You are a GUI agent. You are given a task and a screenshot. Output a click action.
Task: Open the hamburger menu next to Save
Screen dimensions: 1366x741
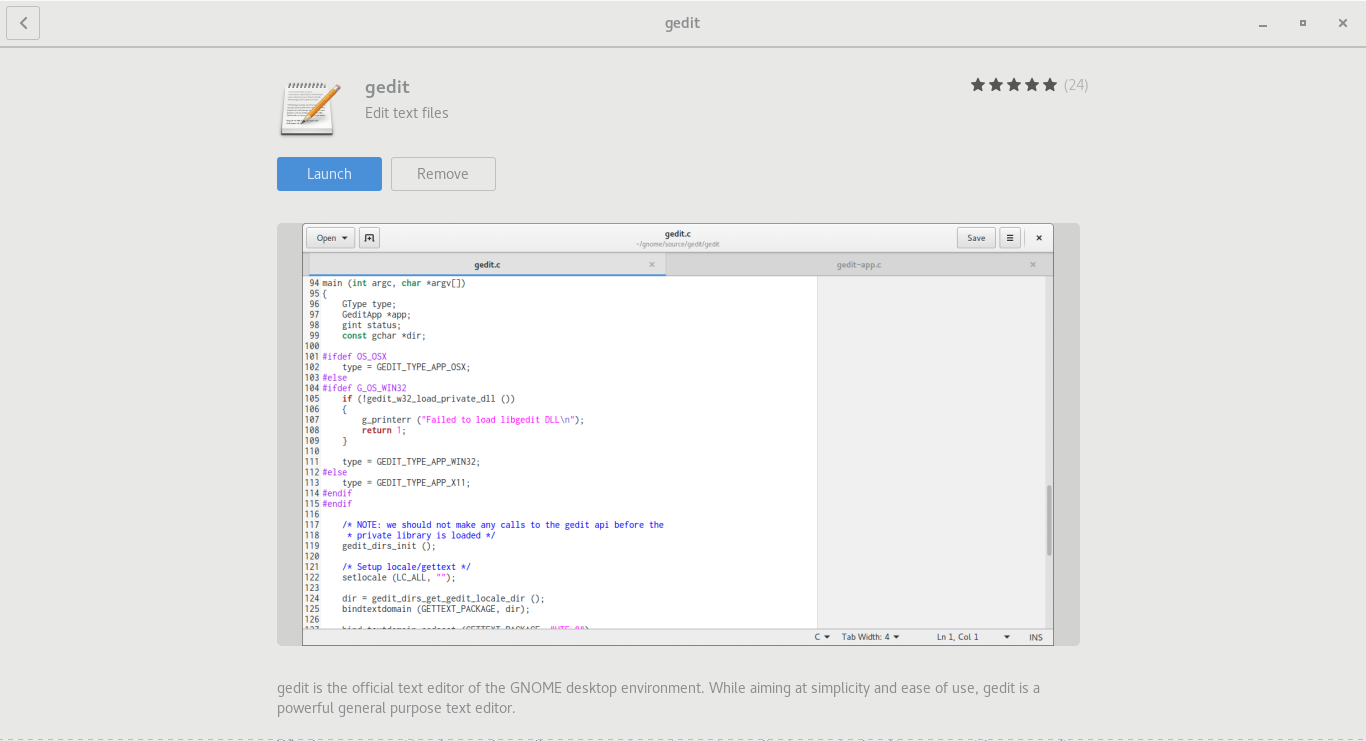tap(1010, 238)
